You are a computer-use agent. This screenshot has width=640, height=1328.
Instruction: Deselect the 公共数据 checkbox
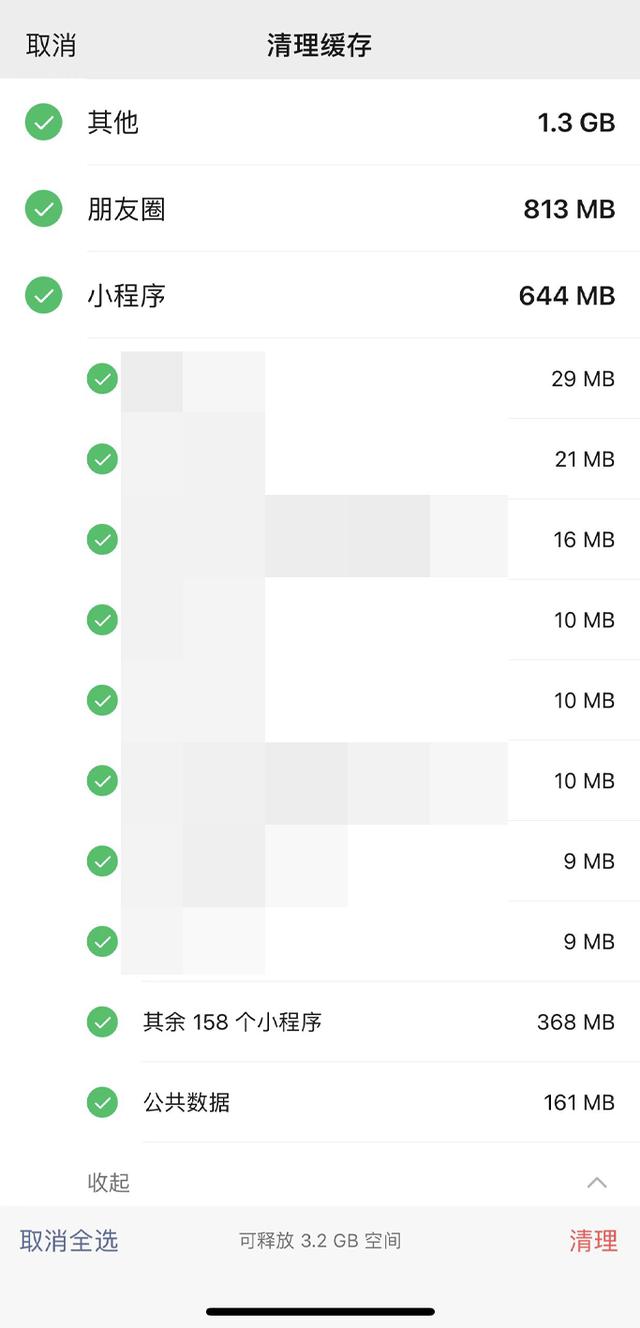pos(102,1102)
